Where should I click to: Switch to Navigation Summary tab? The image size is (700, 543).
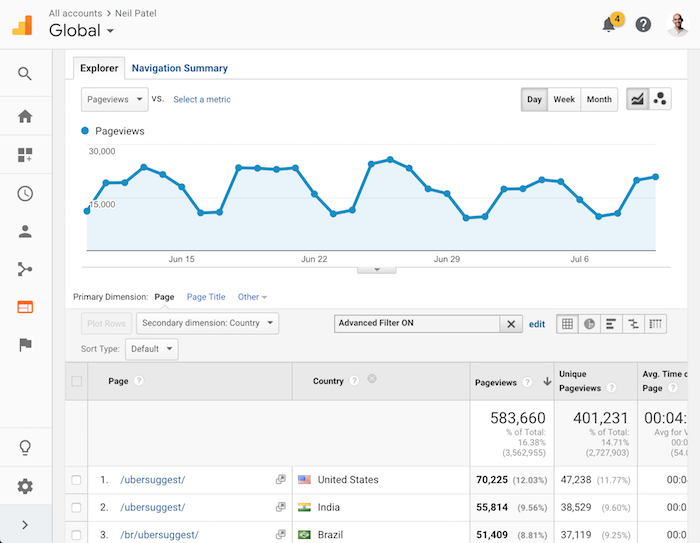pos(179,68)
